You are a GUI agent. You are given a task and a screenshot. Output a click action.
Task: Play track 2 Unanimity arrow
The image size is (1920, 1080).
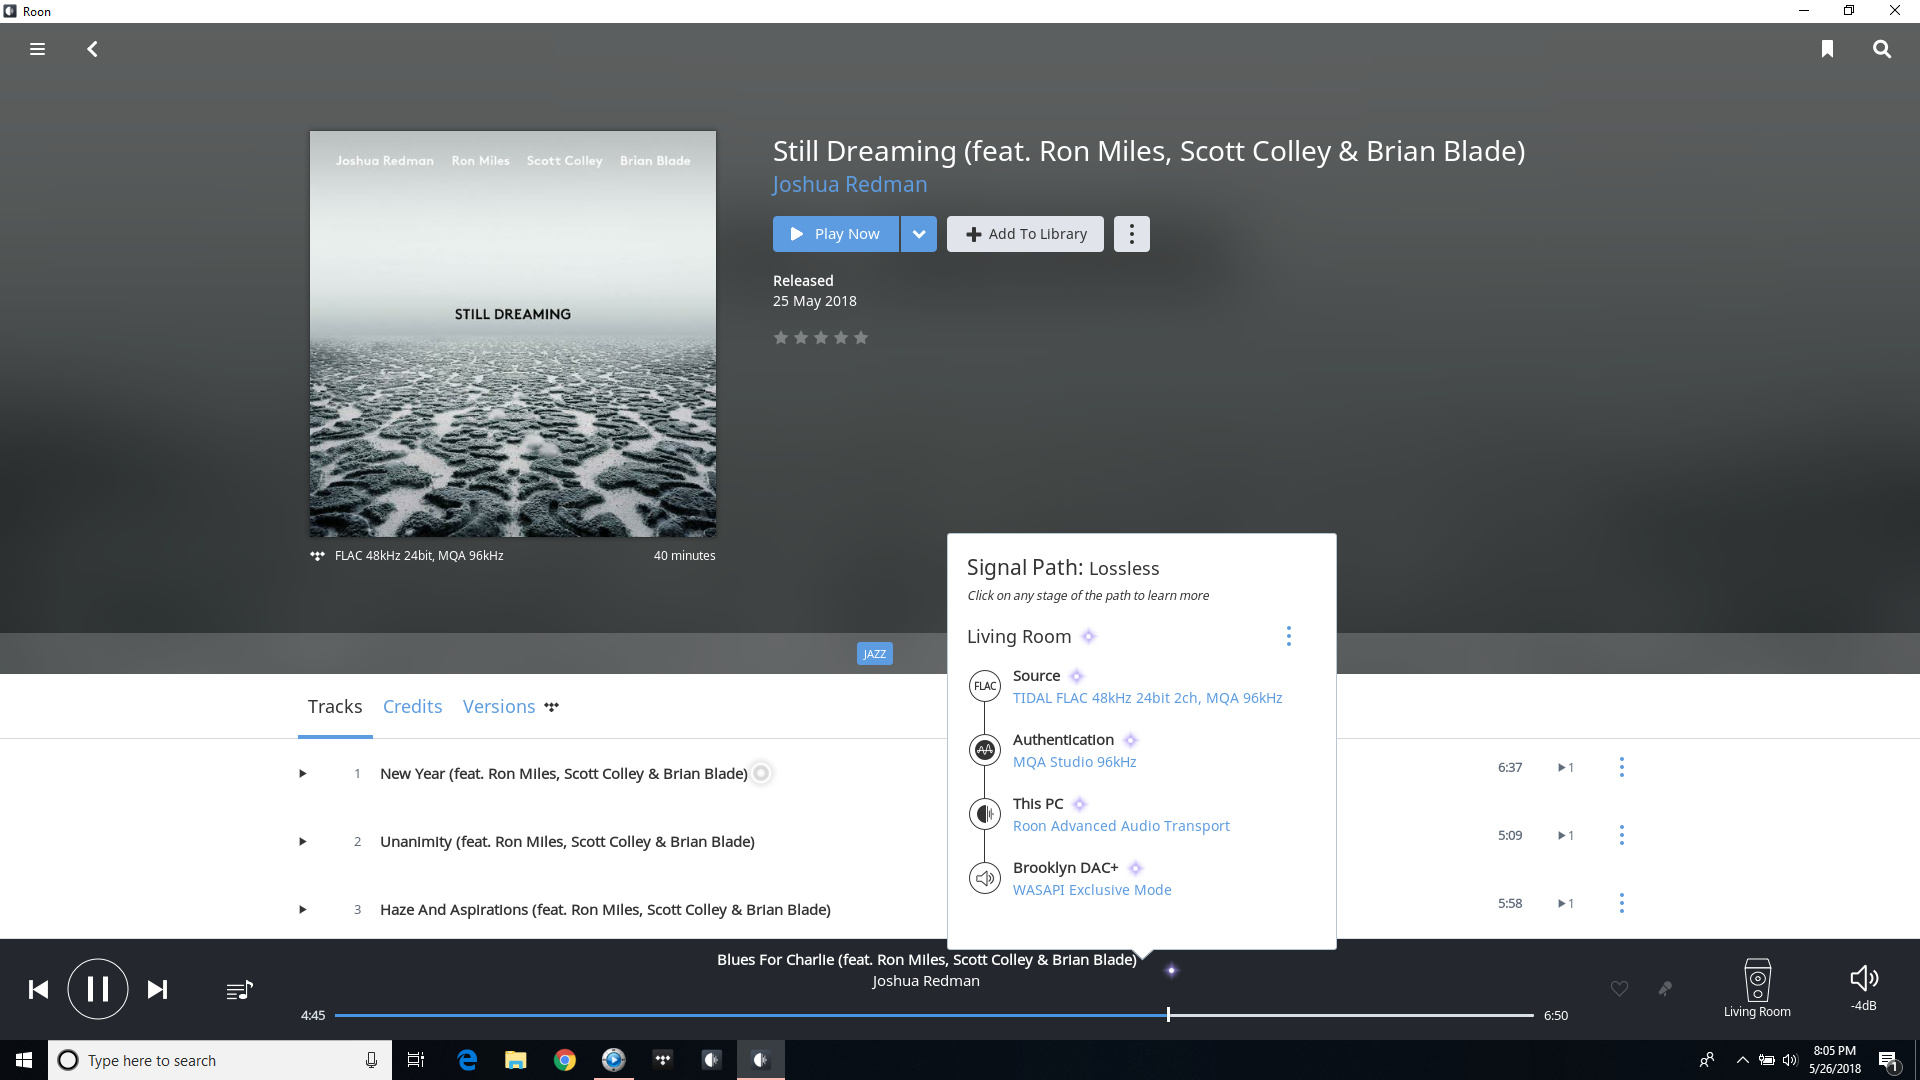(x=303, y=842)
